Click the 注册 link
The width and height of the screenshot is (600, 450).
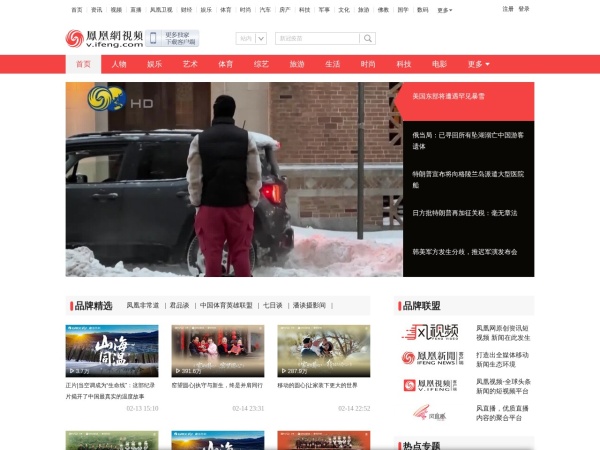click(508, 9)
